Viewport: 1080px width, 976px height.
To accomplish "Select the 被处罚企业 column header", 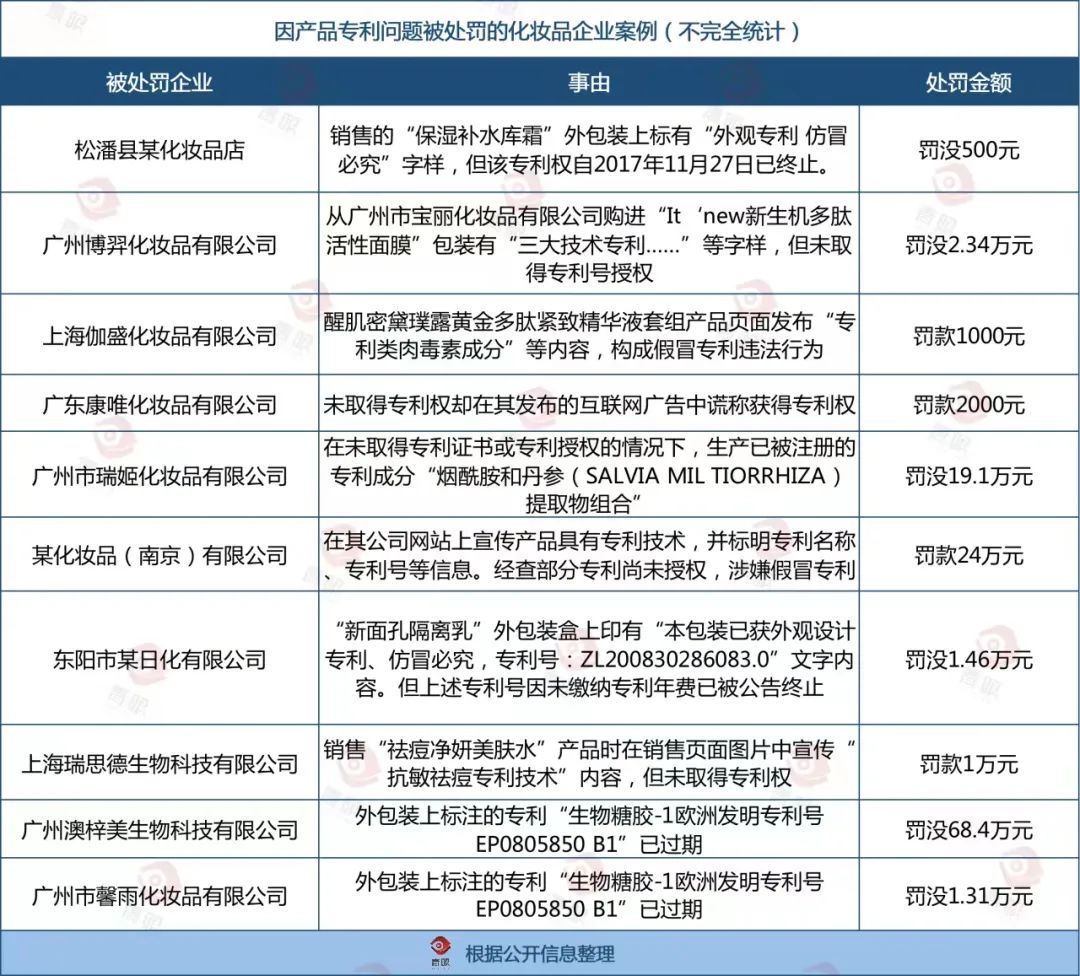I will pos(159,83).
